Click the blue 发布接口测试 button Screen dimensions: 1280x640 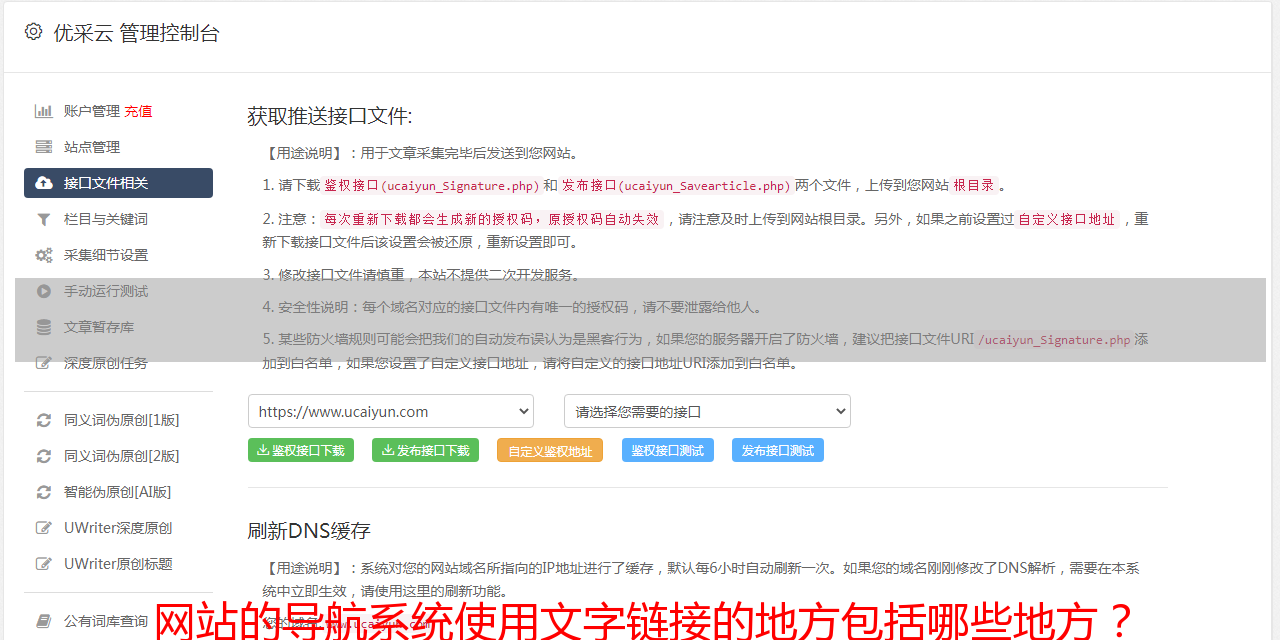778,450
